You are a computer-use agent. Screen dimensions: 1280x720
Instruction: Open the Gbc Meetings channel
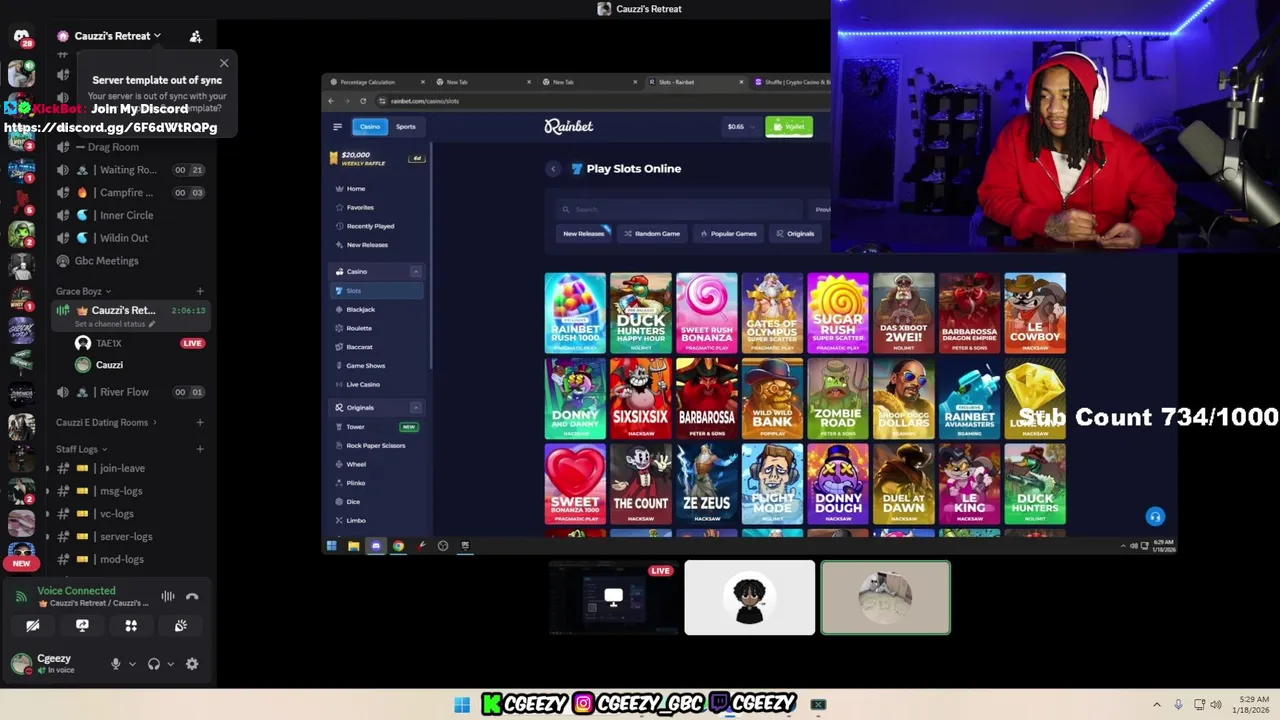pos(130,261)
